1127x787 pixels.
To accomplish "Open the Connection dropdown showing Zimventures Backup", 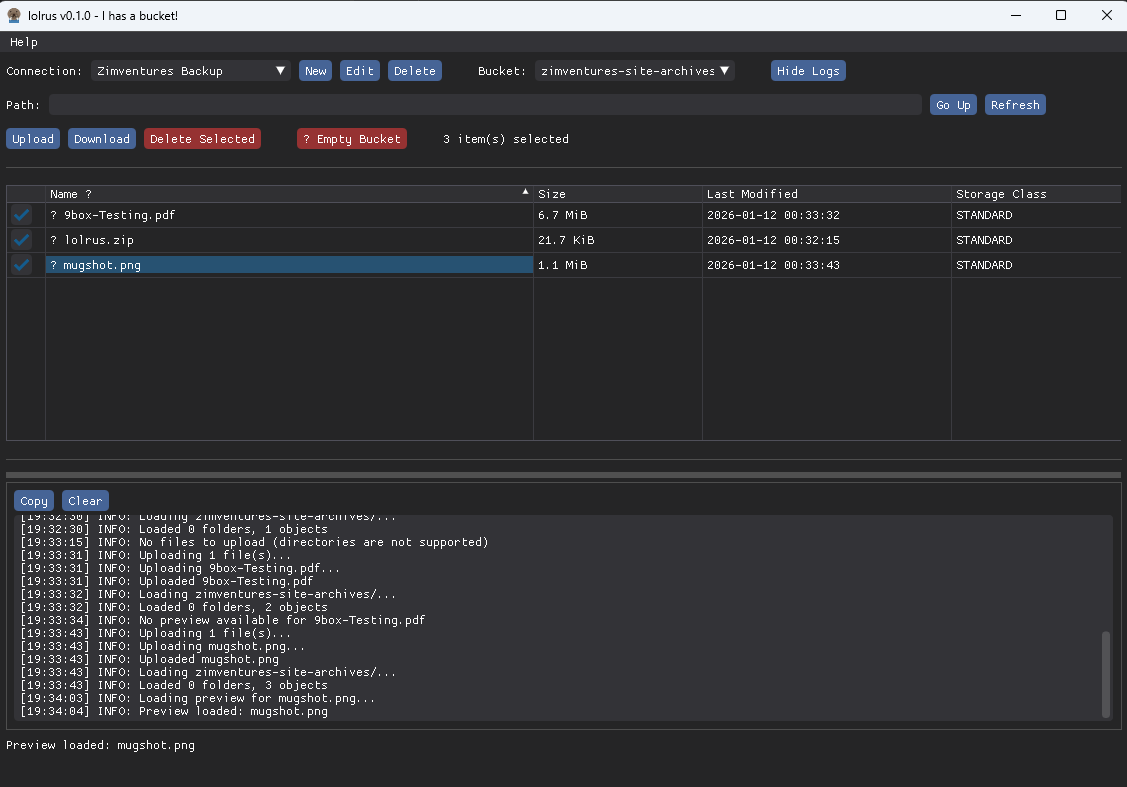I will 190,70.
